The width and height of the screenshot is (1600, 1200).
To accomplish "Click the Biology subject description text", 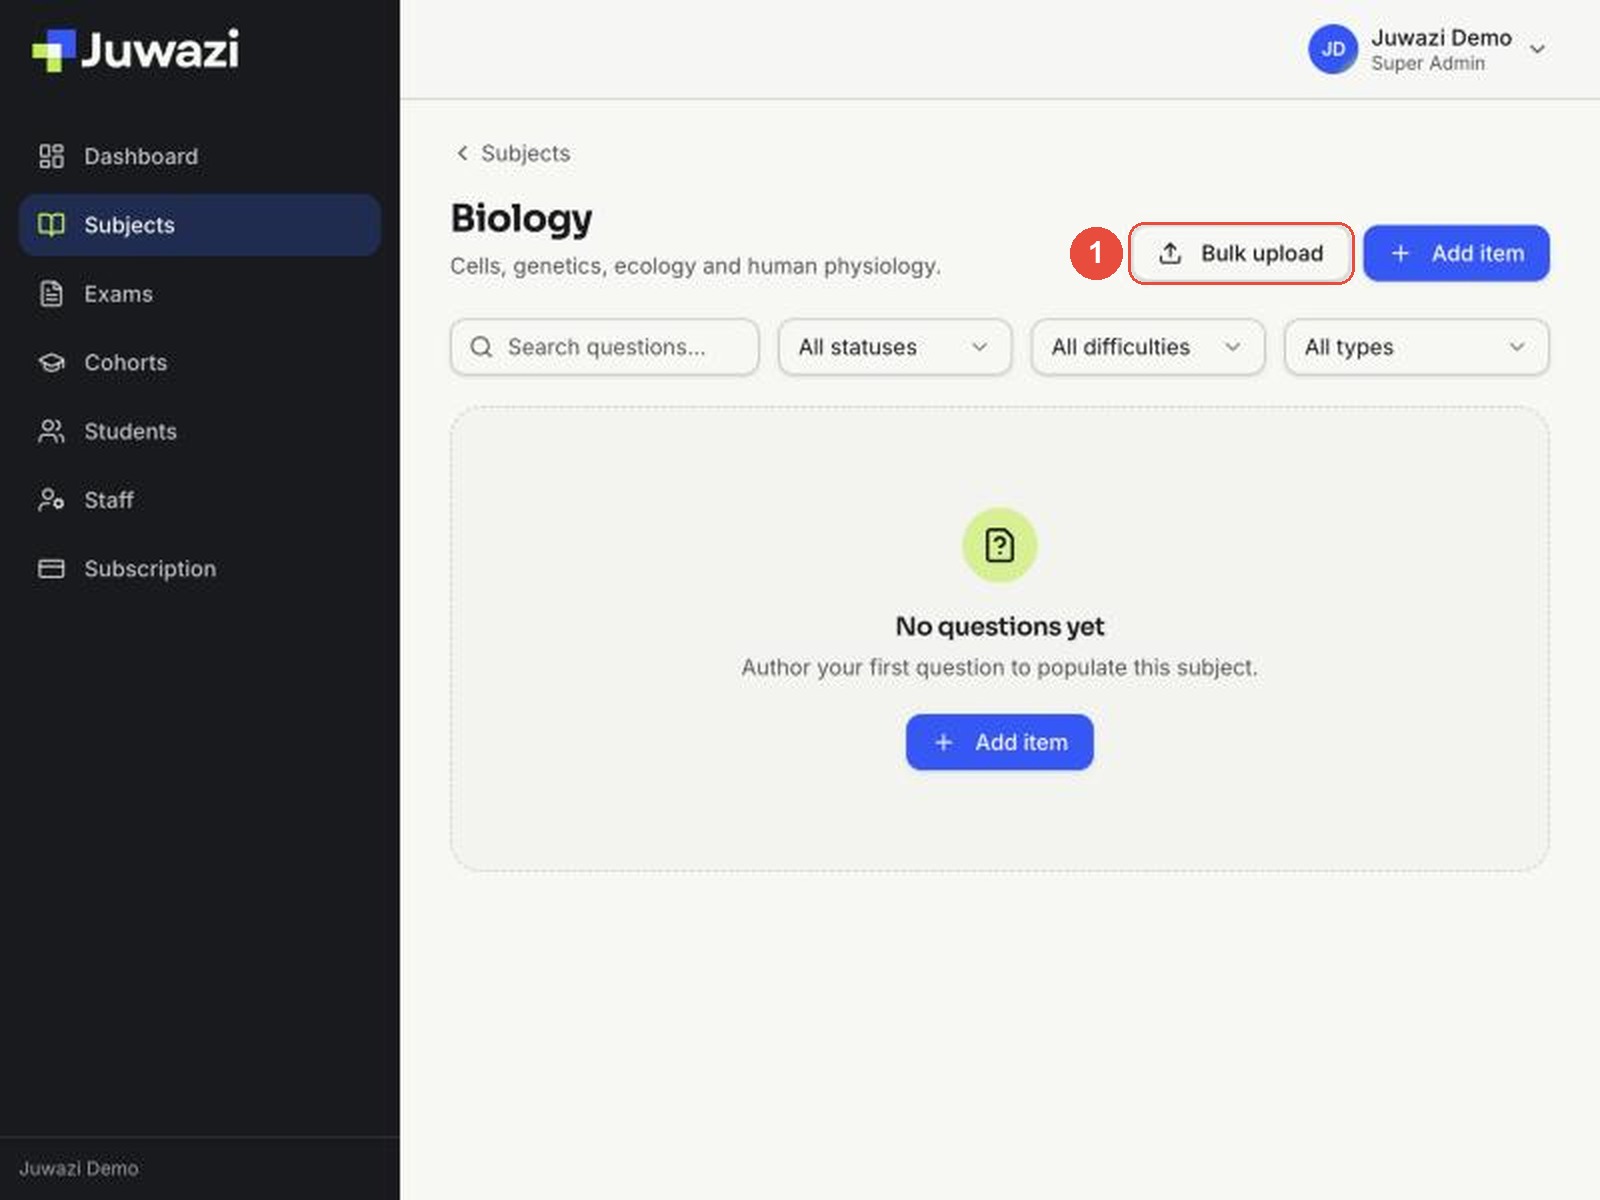I will pos(695,266).
